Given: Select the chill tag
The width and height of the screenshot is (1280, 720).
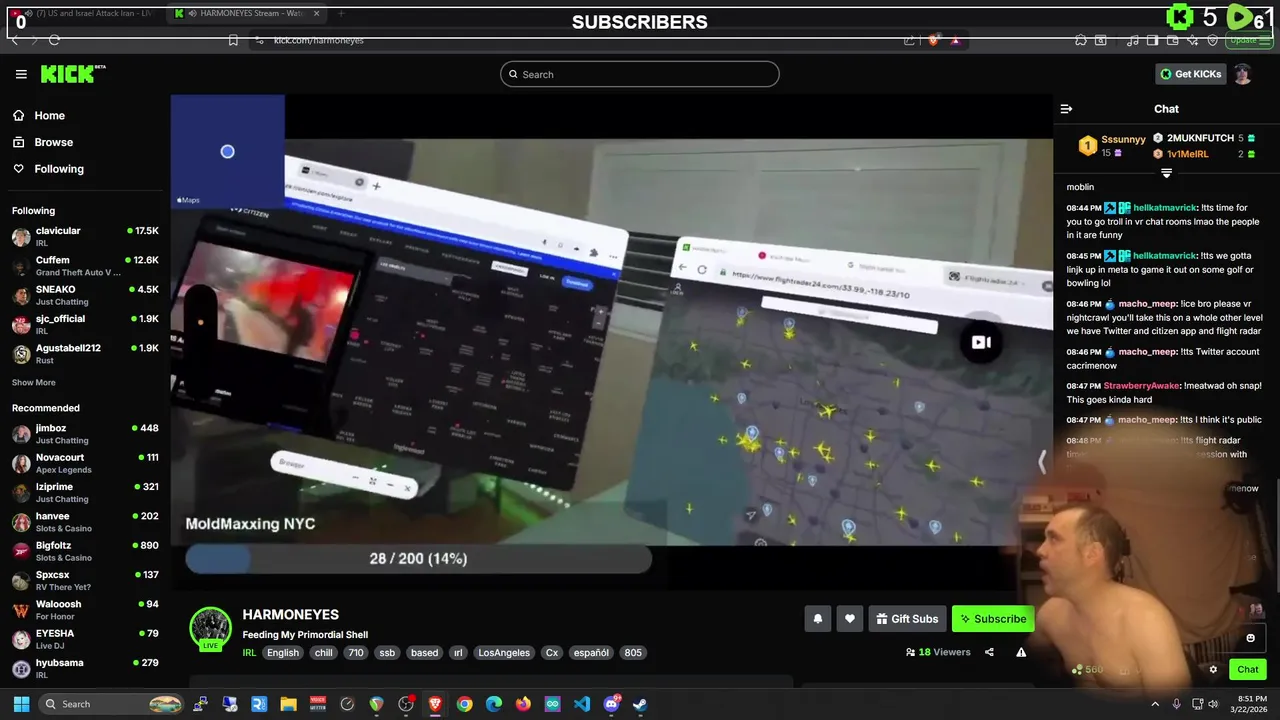Looking at the screenshot, I should 323,652.
